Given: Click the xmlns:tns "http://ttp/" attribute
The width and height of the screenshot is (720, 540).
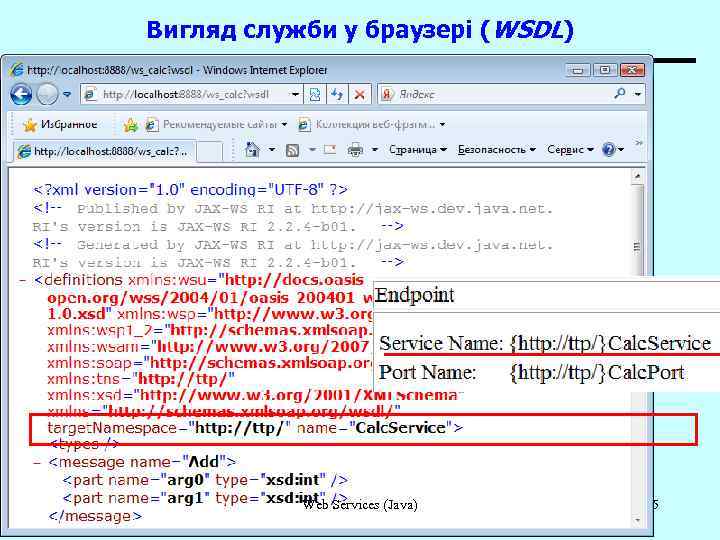Looking at the screenshot, I should pyautogui.click(x=141, y=379).
